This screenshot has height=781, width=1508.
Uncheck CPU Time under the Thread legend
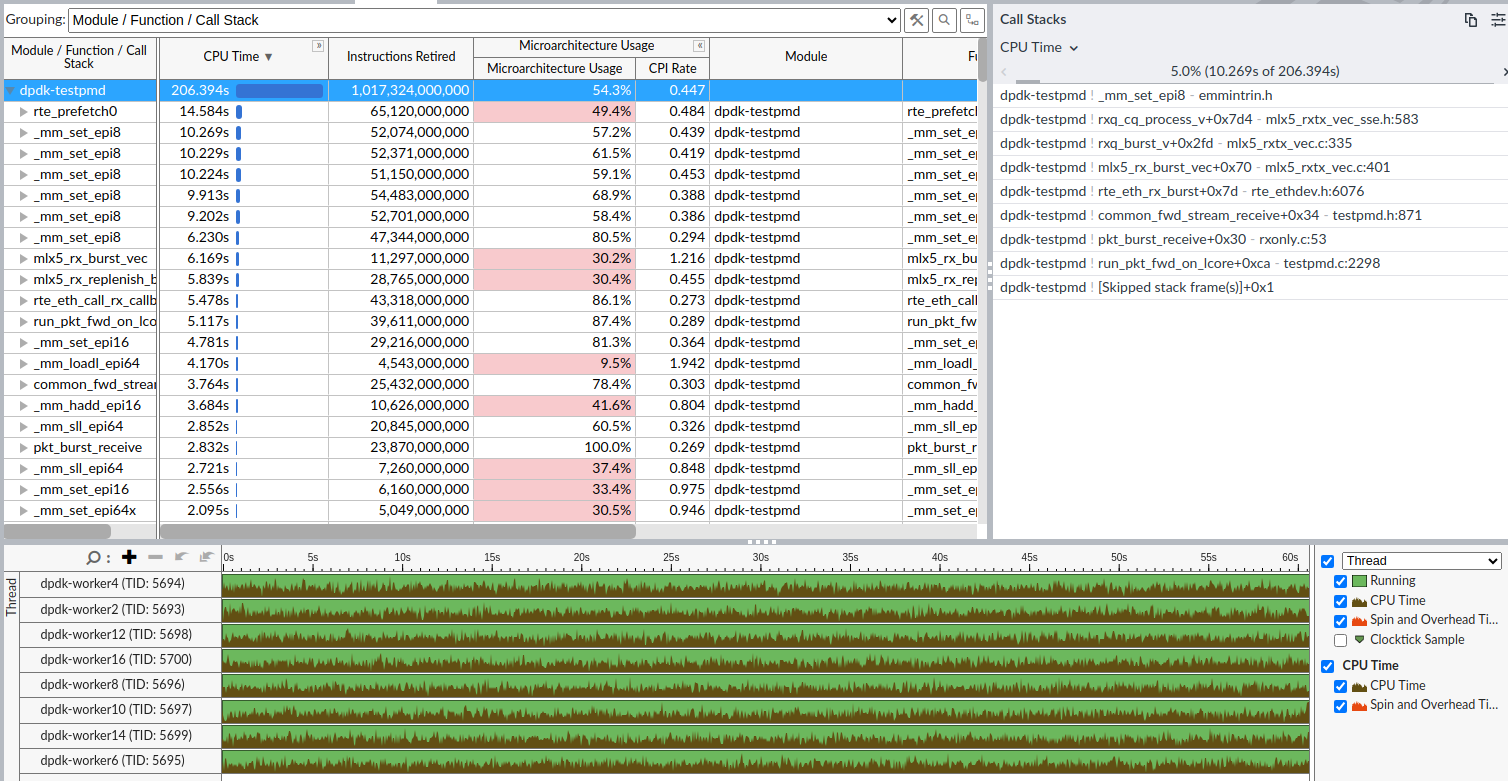[1341, 601]
